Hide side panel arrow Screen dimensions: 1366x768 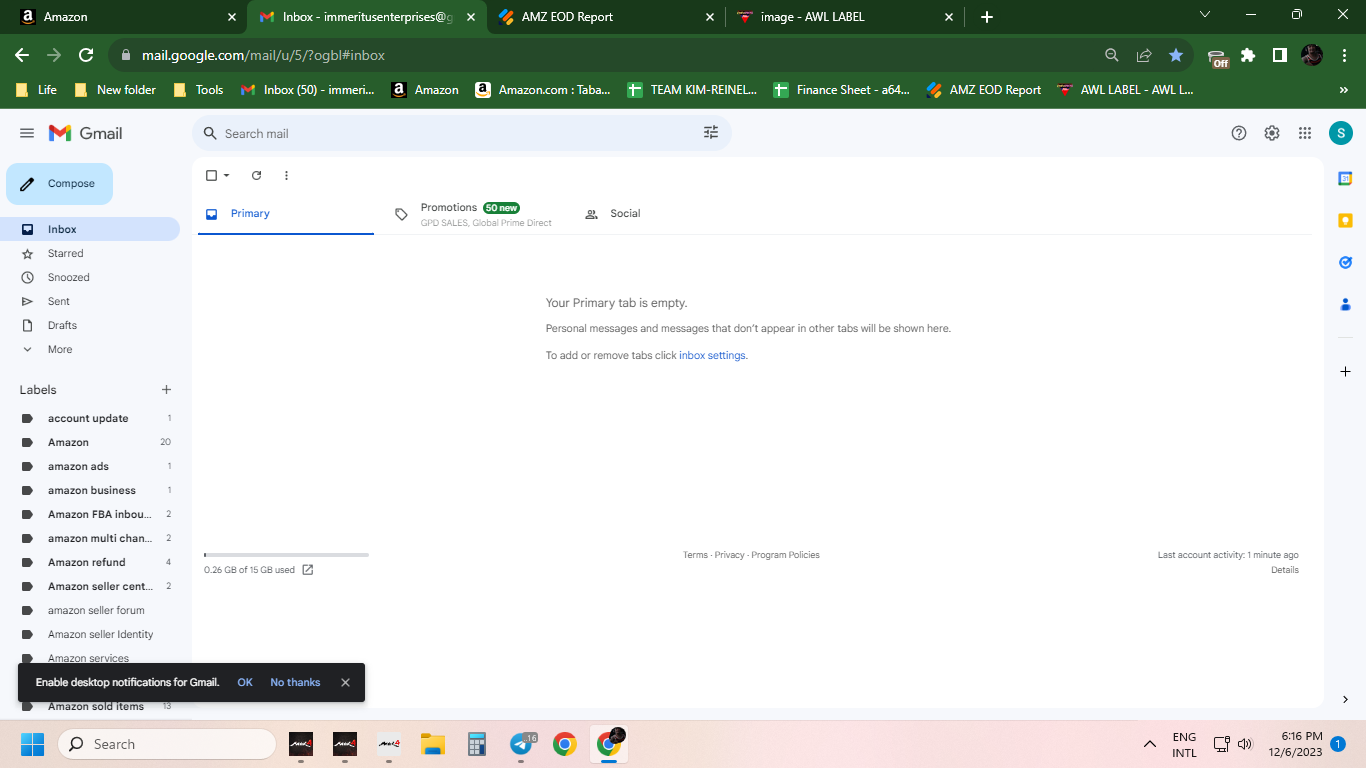pos(1345,700)
